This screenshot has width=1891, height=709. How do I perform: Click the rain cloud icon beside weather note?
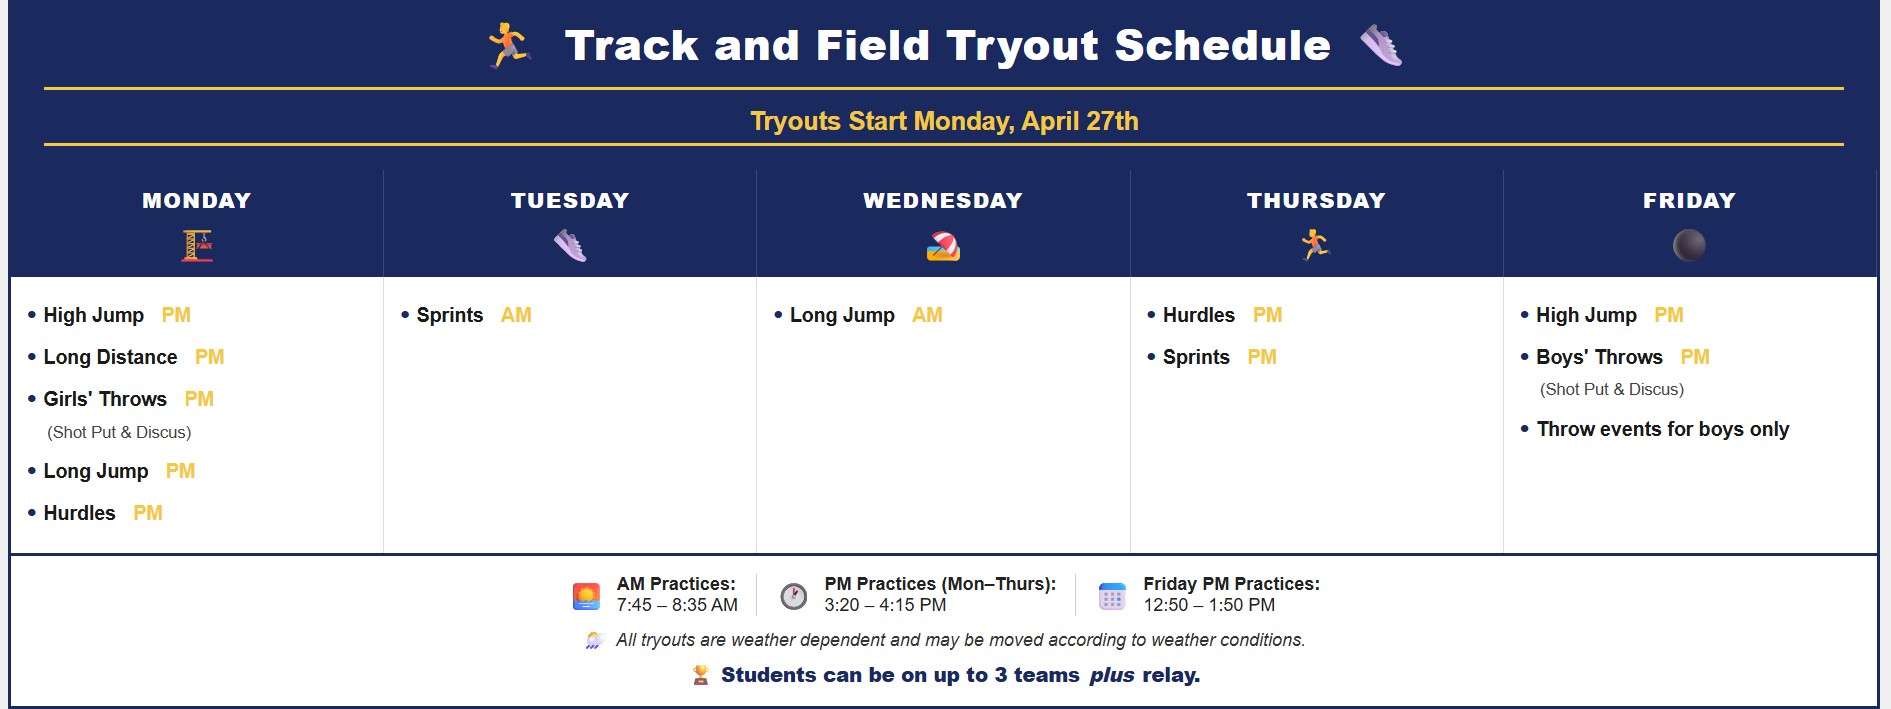[595, 640]
